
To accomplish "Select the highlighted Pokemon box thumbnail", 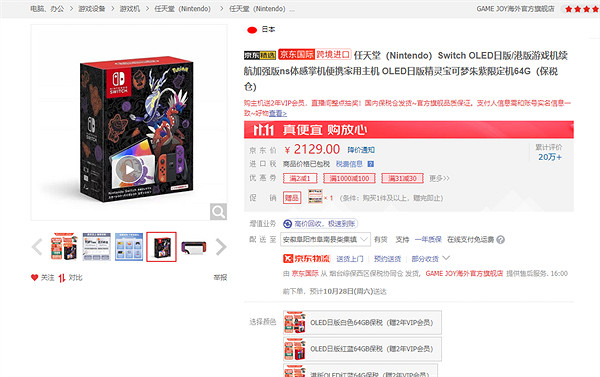I will point(161,247).
